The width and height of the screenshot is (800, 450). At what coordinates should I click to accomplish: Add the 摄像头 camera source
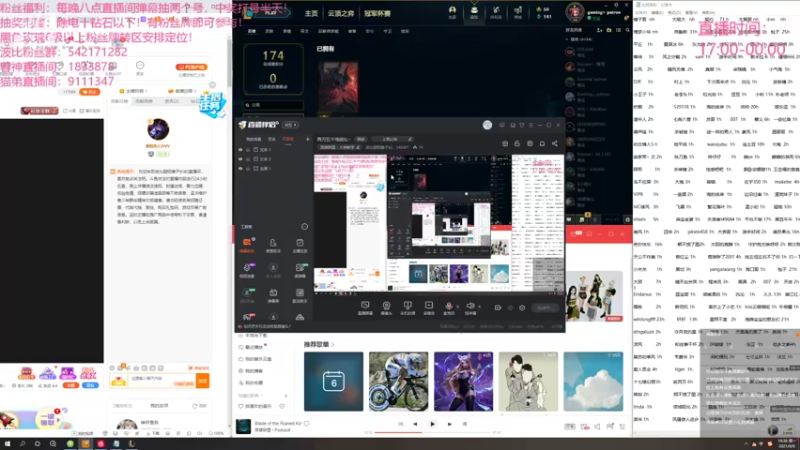[x=386, y=307]
